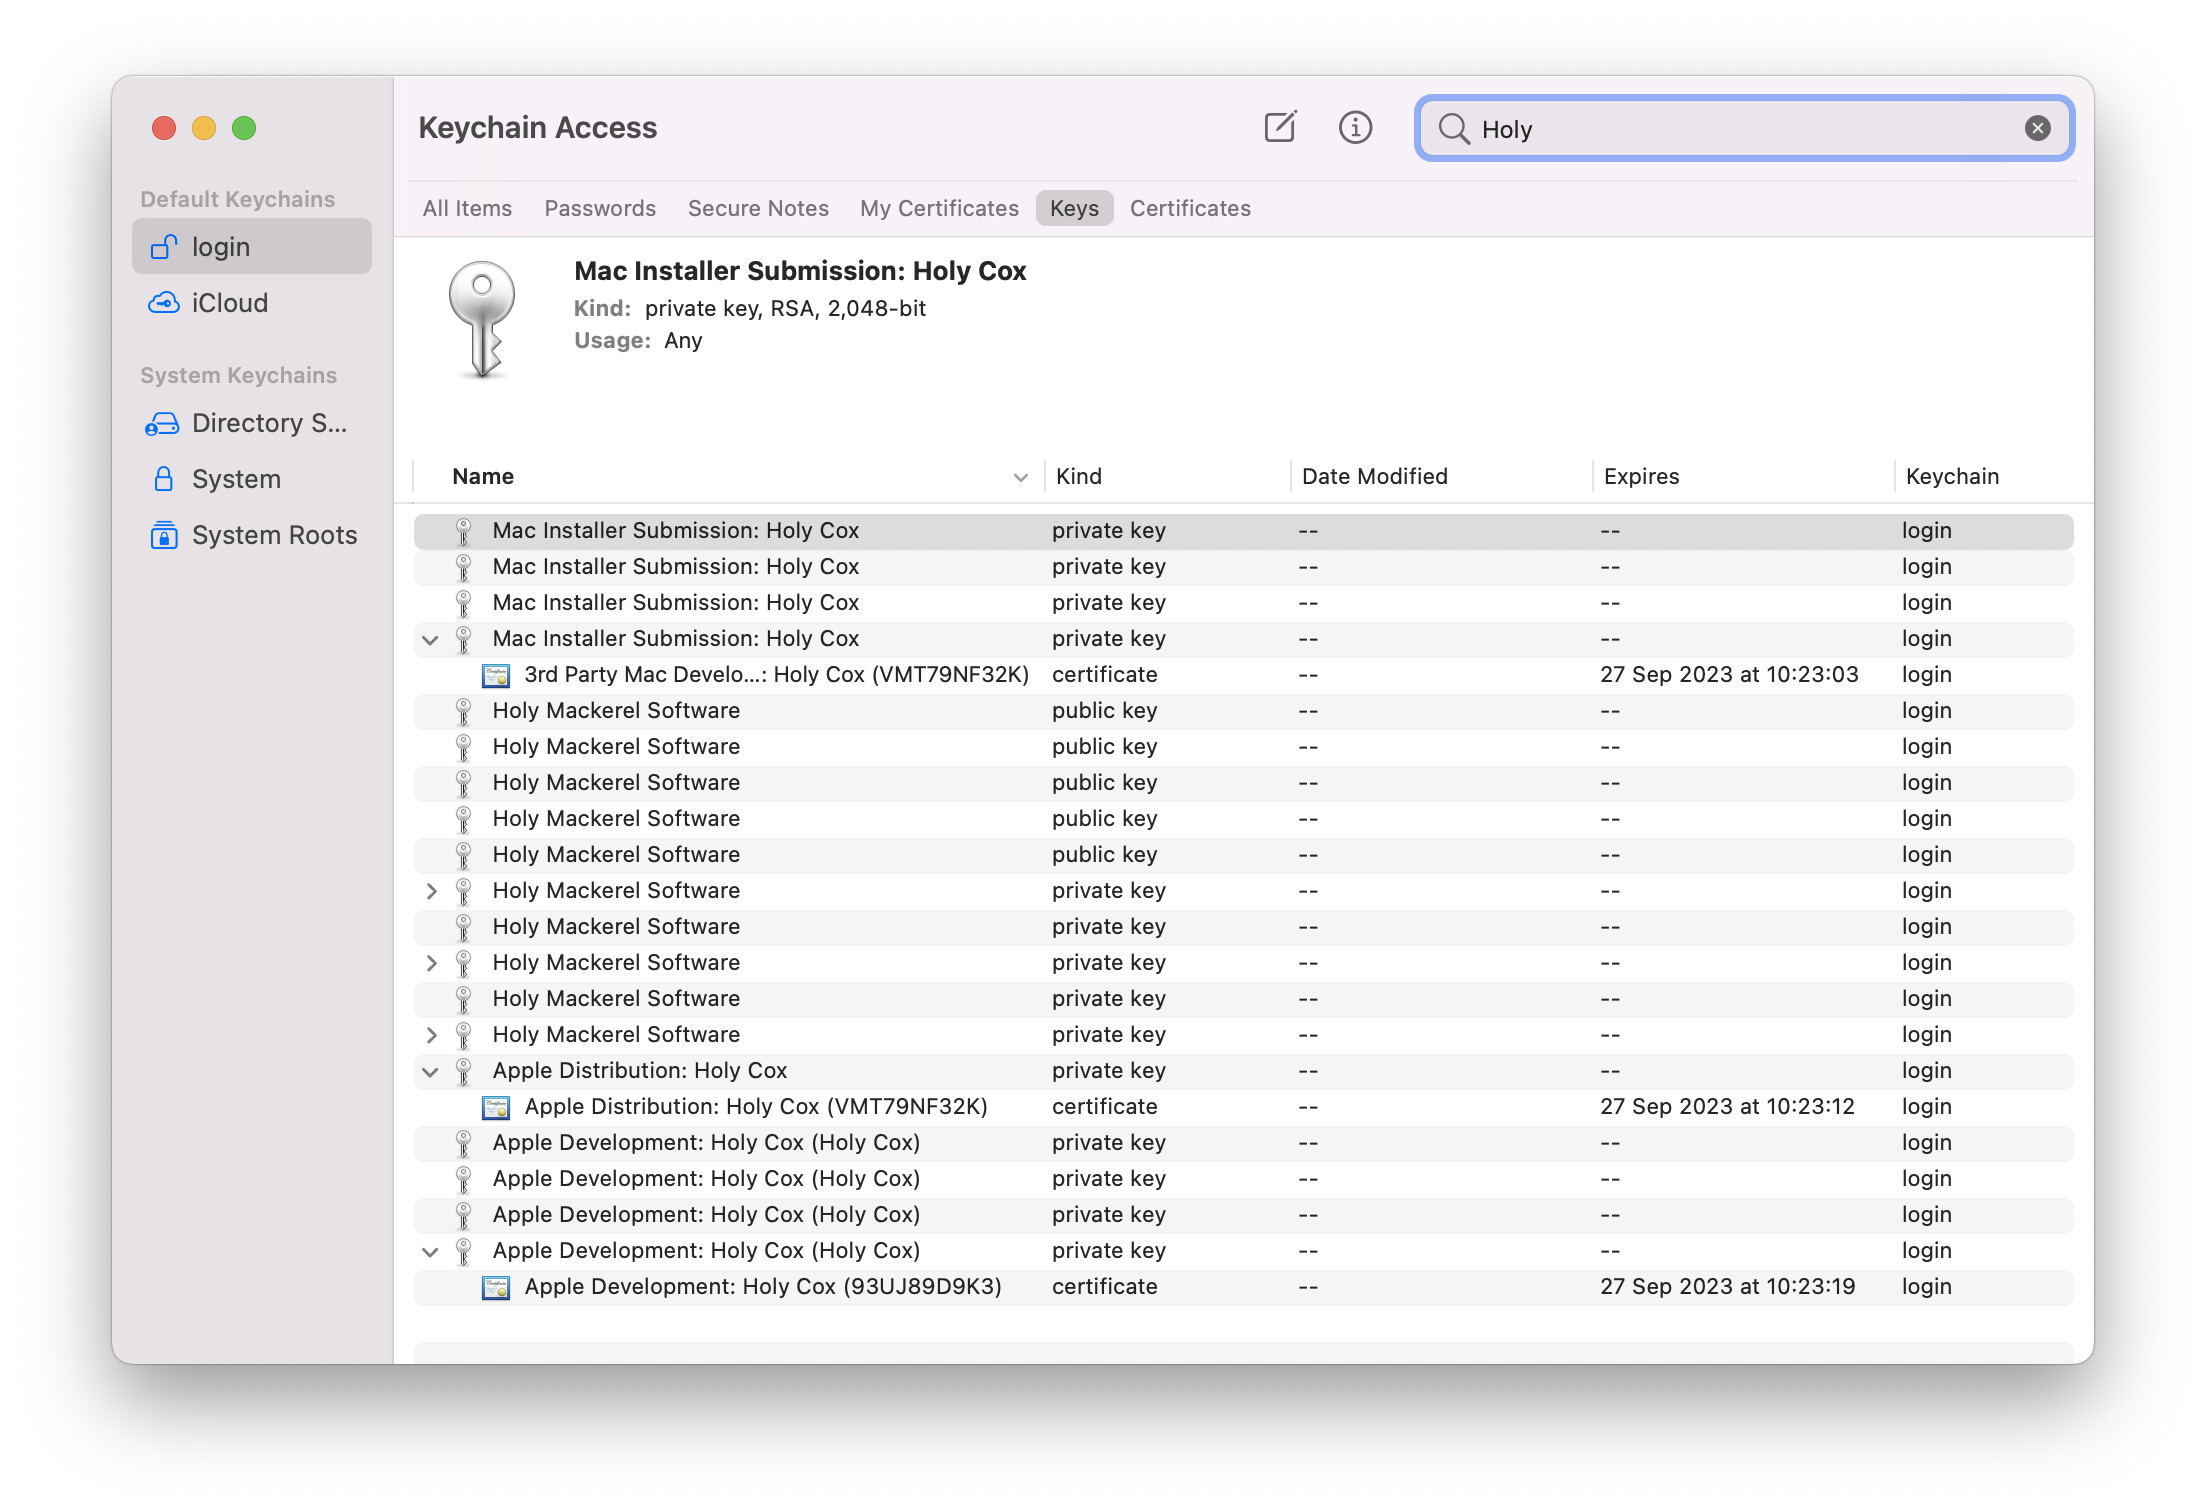Select the login keychain in sidebar
Screen dimensions: 2206x1512
click(252, 246)
